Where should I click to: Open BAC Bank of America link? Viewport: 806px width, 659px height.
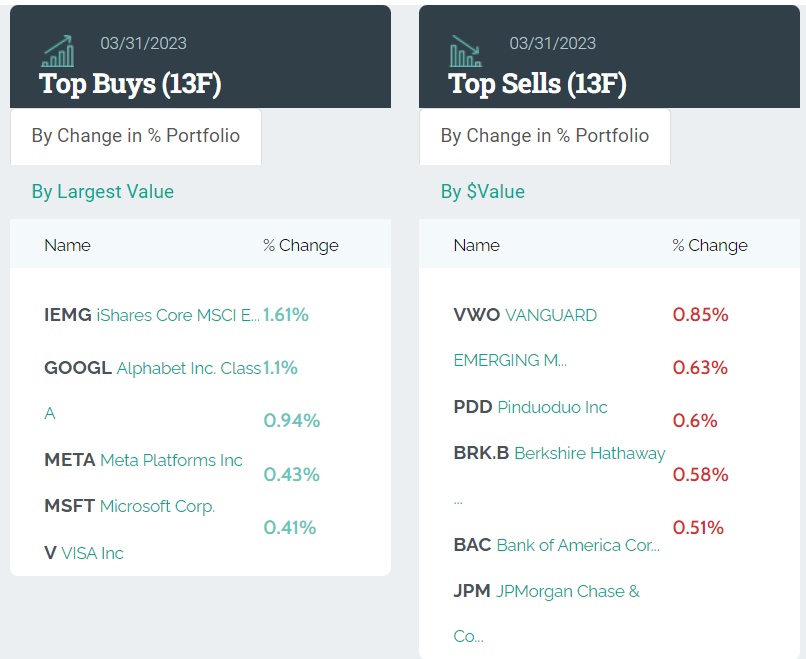click(x=556, y=545)
